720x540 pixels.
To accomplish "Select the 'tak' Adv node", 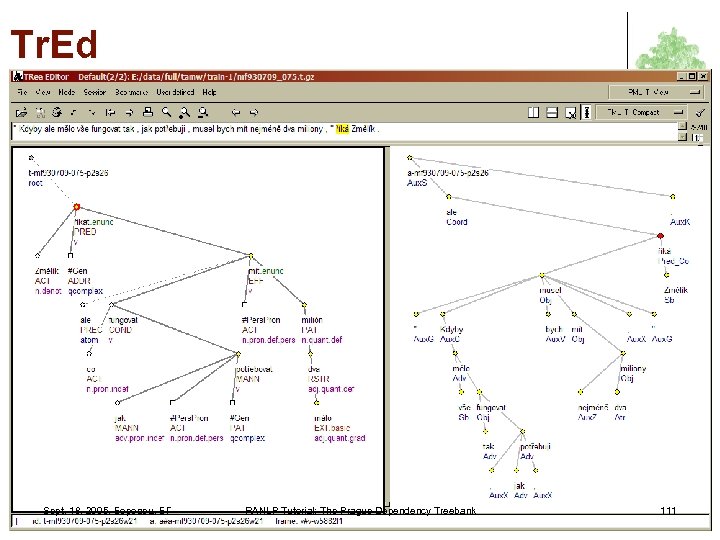I will coord(485,432).
